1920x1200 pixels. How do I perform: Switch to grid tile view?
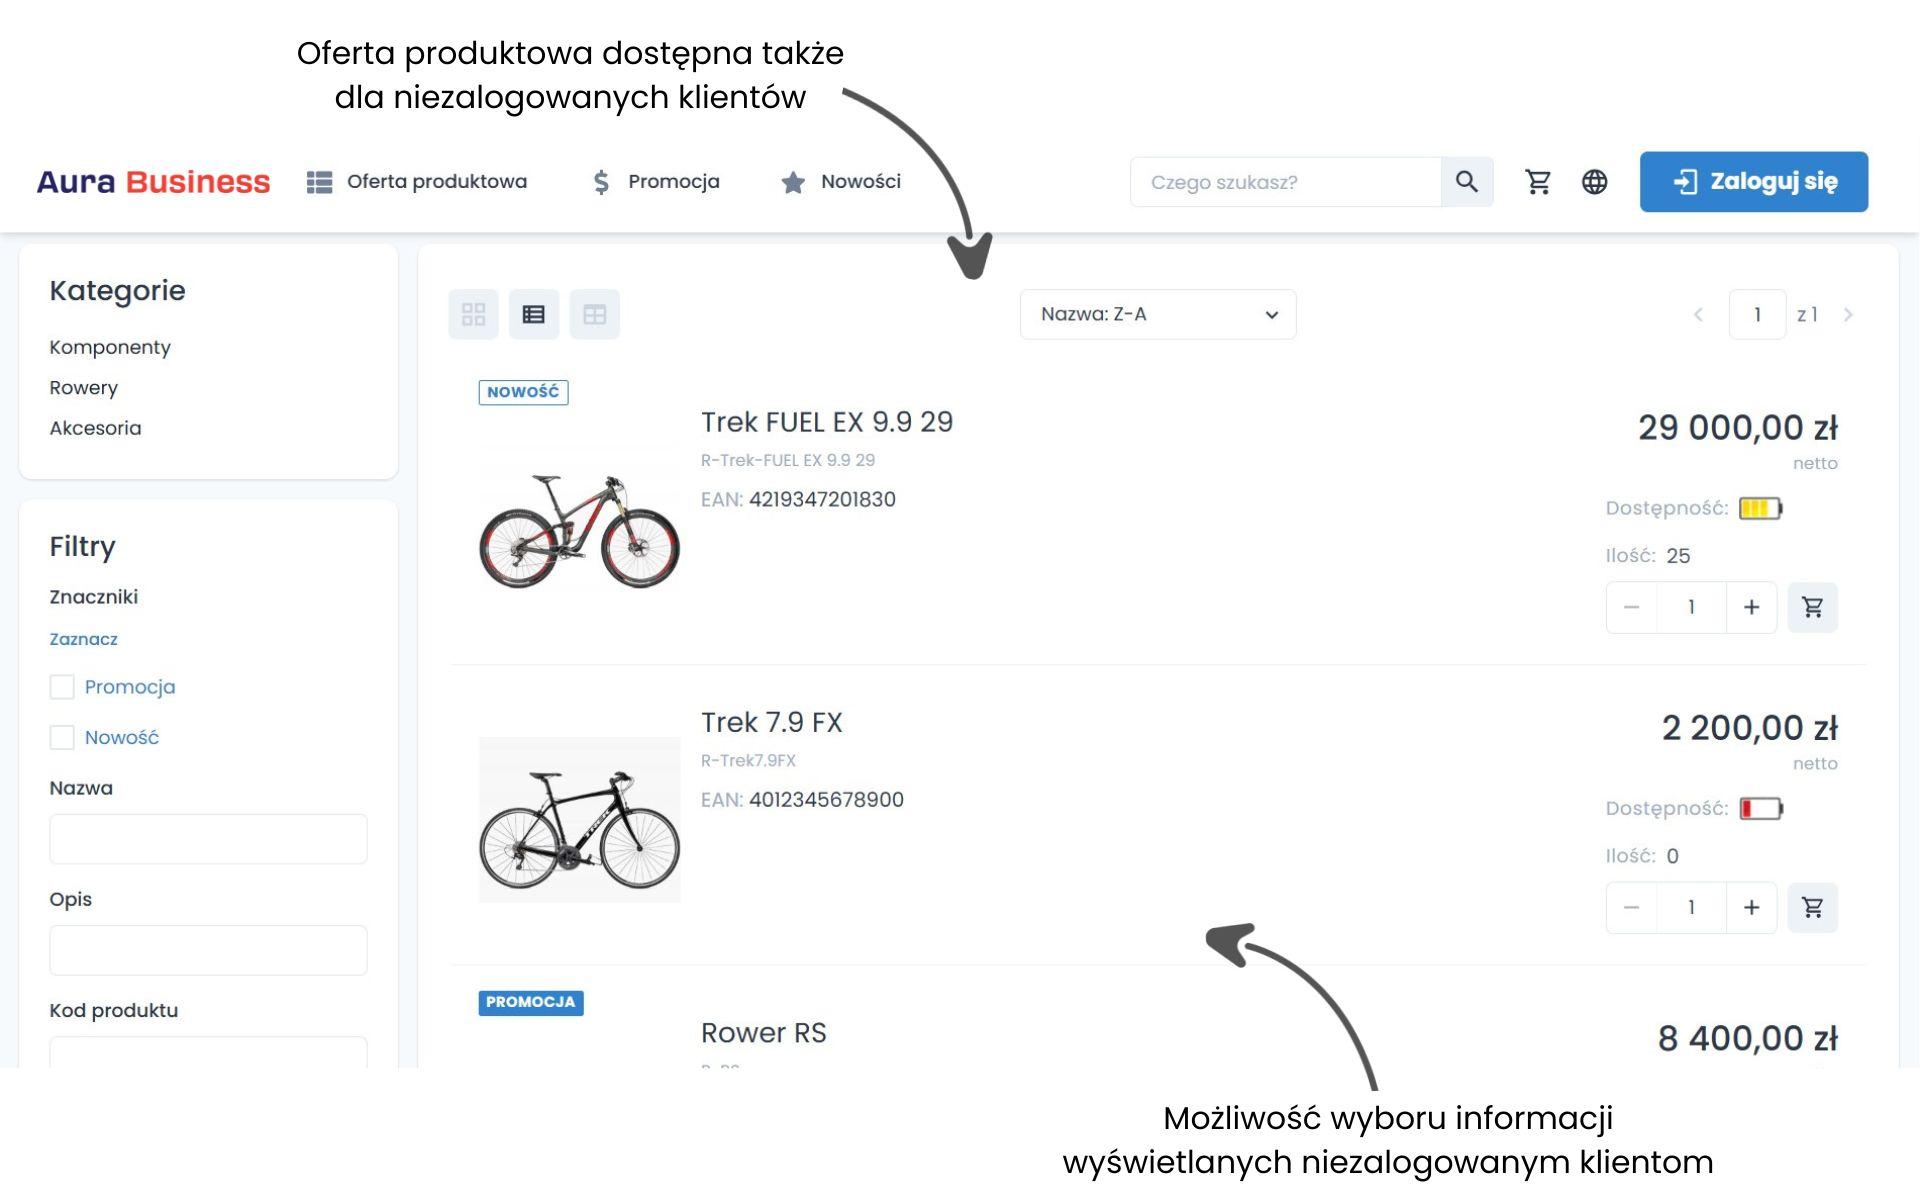(474, 315)
